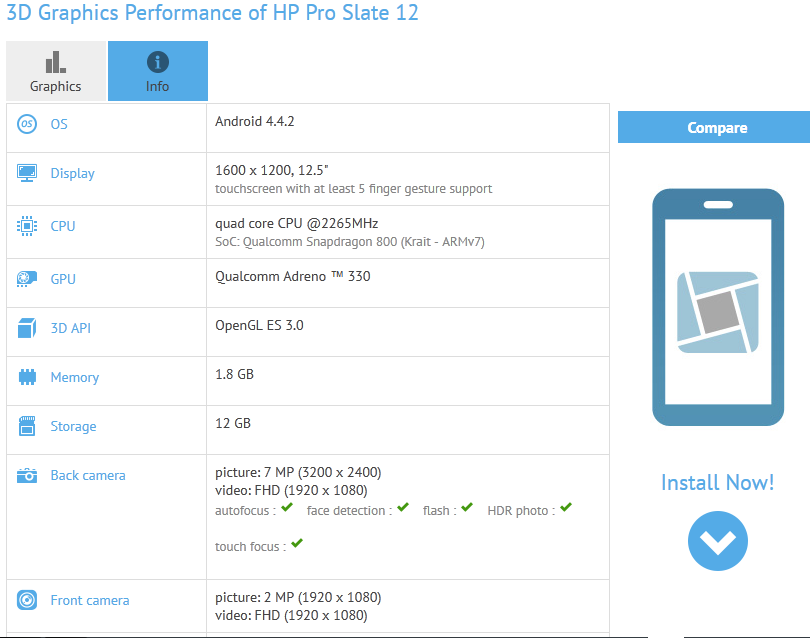
Task: Click the Display monitor icon
Action: (27, 173)
